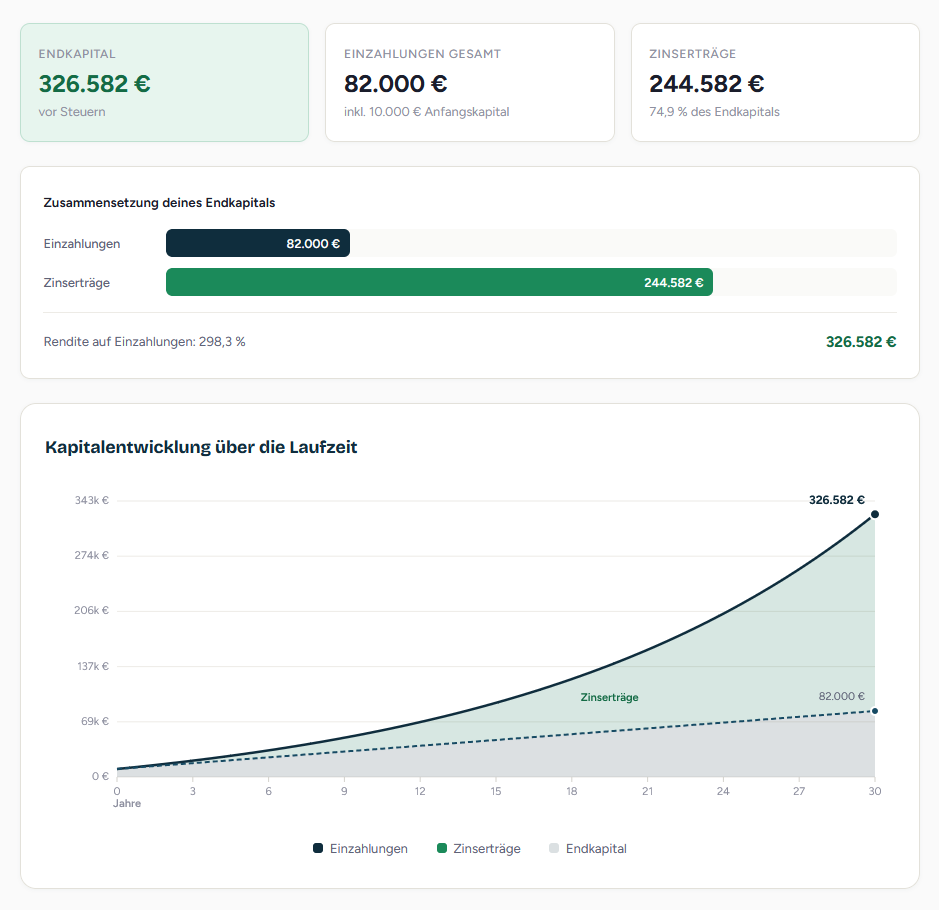This screenshot has height=910, width=939.
Task: Click the dark Einzahlungen bar showing 82.000 €
Action: (257, 243)
